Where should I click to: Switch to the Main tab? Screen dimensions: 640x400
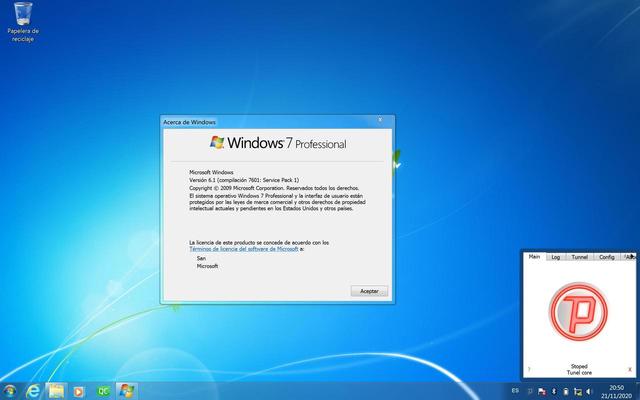pyautogui.click(x=534, y=256)
